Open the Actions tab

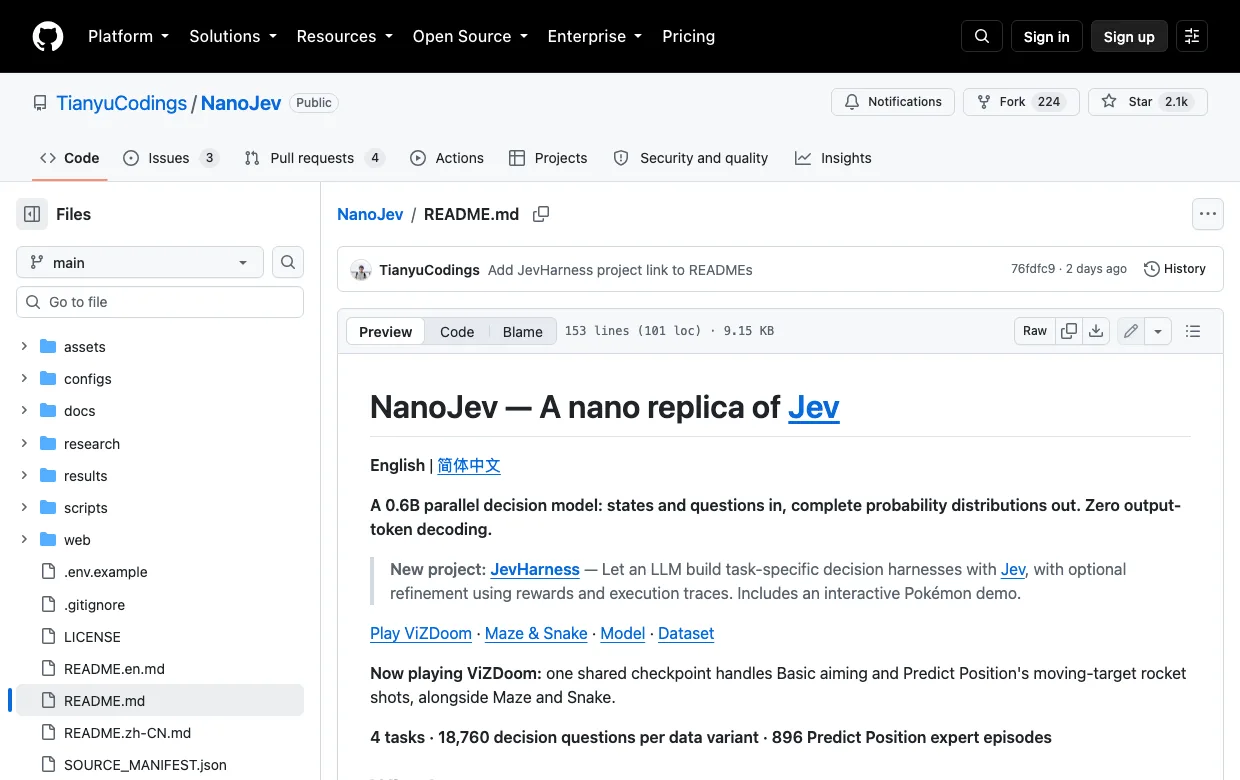[446, 158]
